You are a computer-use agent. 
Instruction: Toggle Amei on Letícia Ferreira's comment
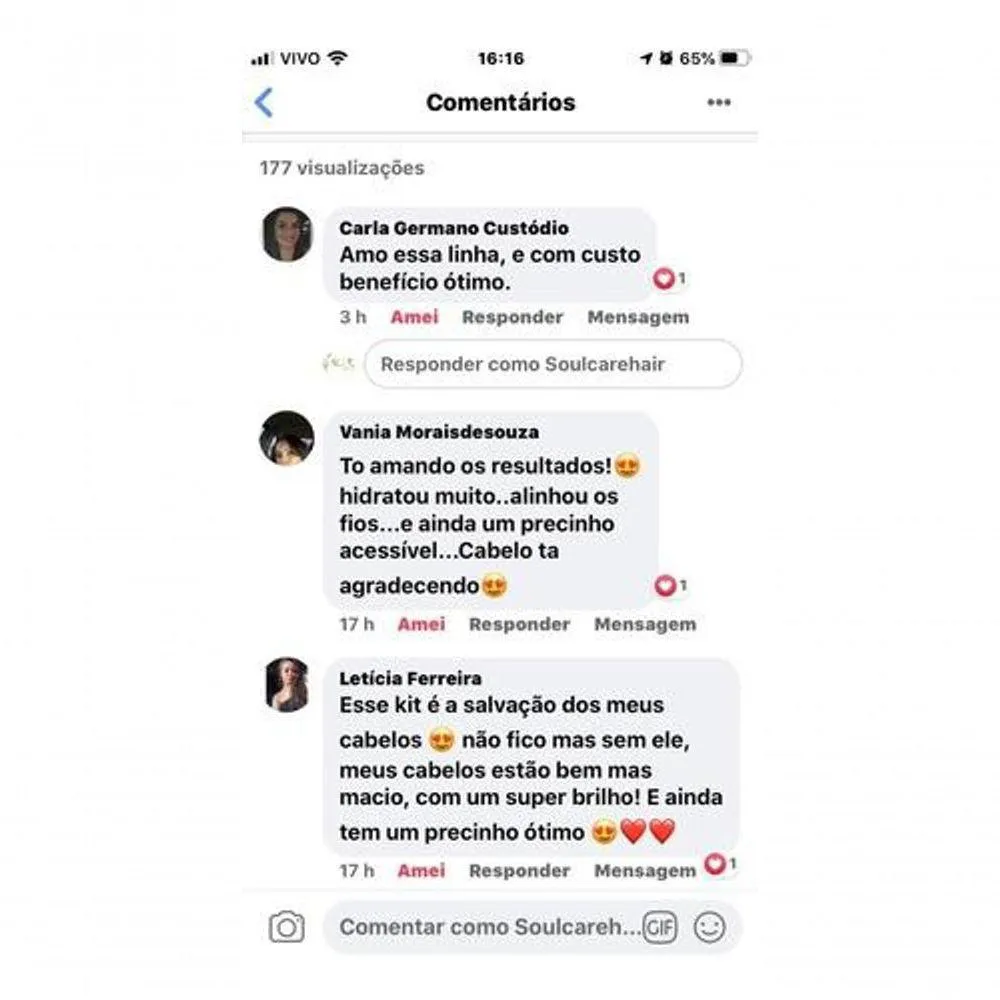(x=422, y=871)
